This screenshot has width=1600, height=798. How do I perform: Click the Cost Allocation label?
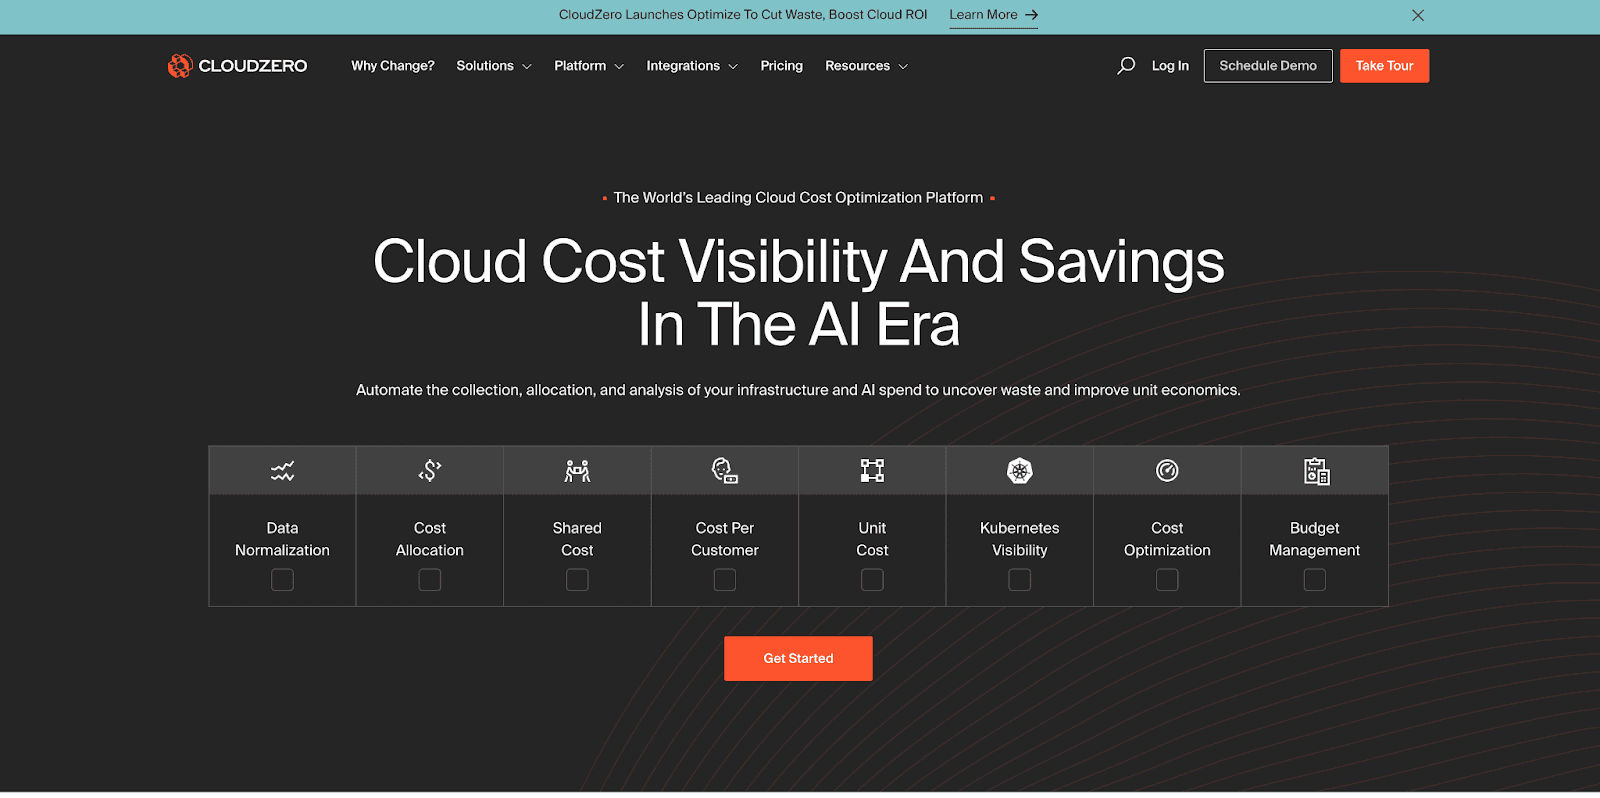click(x=430, y=539)
